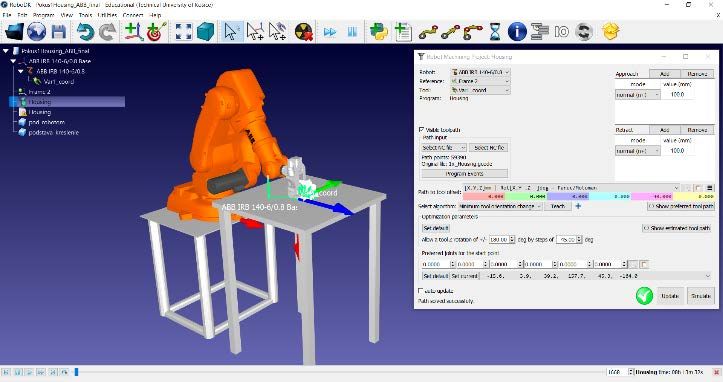
Task: Click the Program Events button
Action: tap(464, 174)
